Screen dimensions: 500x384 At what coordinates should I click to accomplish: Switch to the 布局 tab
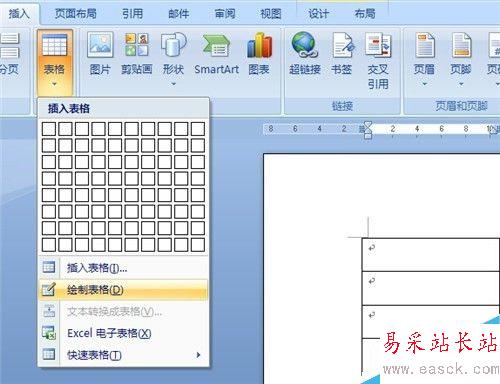coord(365,14)
